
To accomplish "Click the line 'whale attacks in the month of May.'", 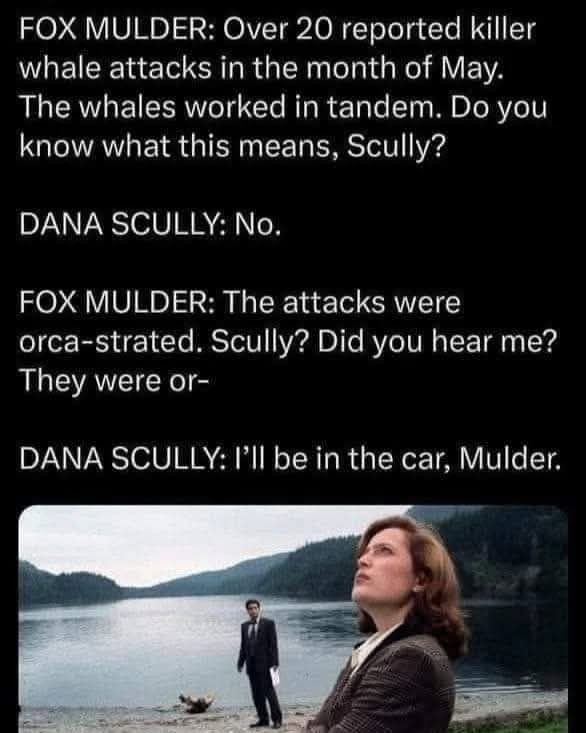I will [261, 68].
